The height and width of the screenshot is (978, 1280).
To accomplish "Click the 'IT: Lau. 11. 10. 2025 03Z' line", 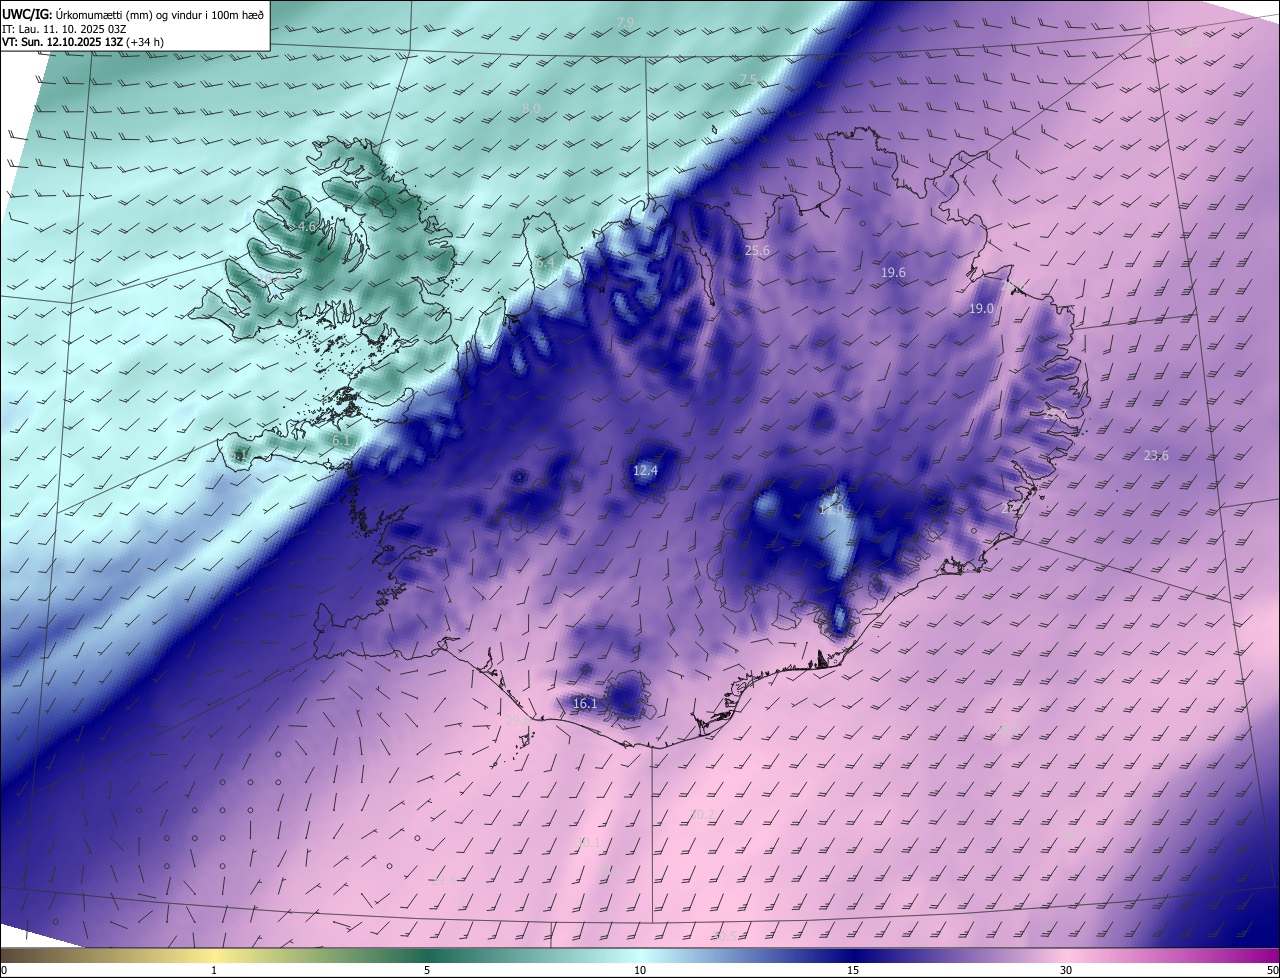I will tap(63, 29).
